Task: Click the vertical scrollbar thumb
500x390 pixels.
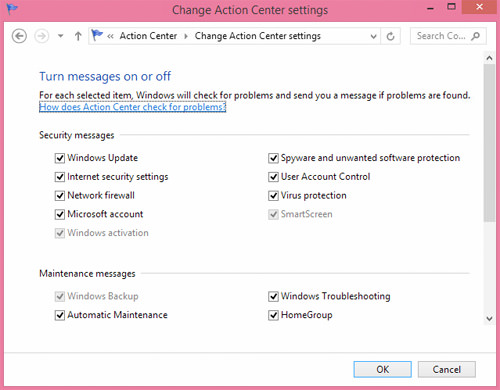Action: (x=489, y=143)
